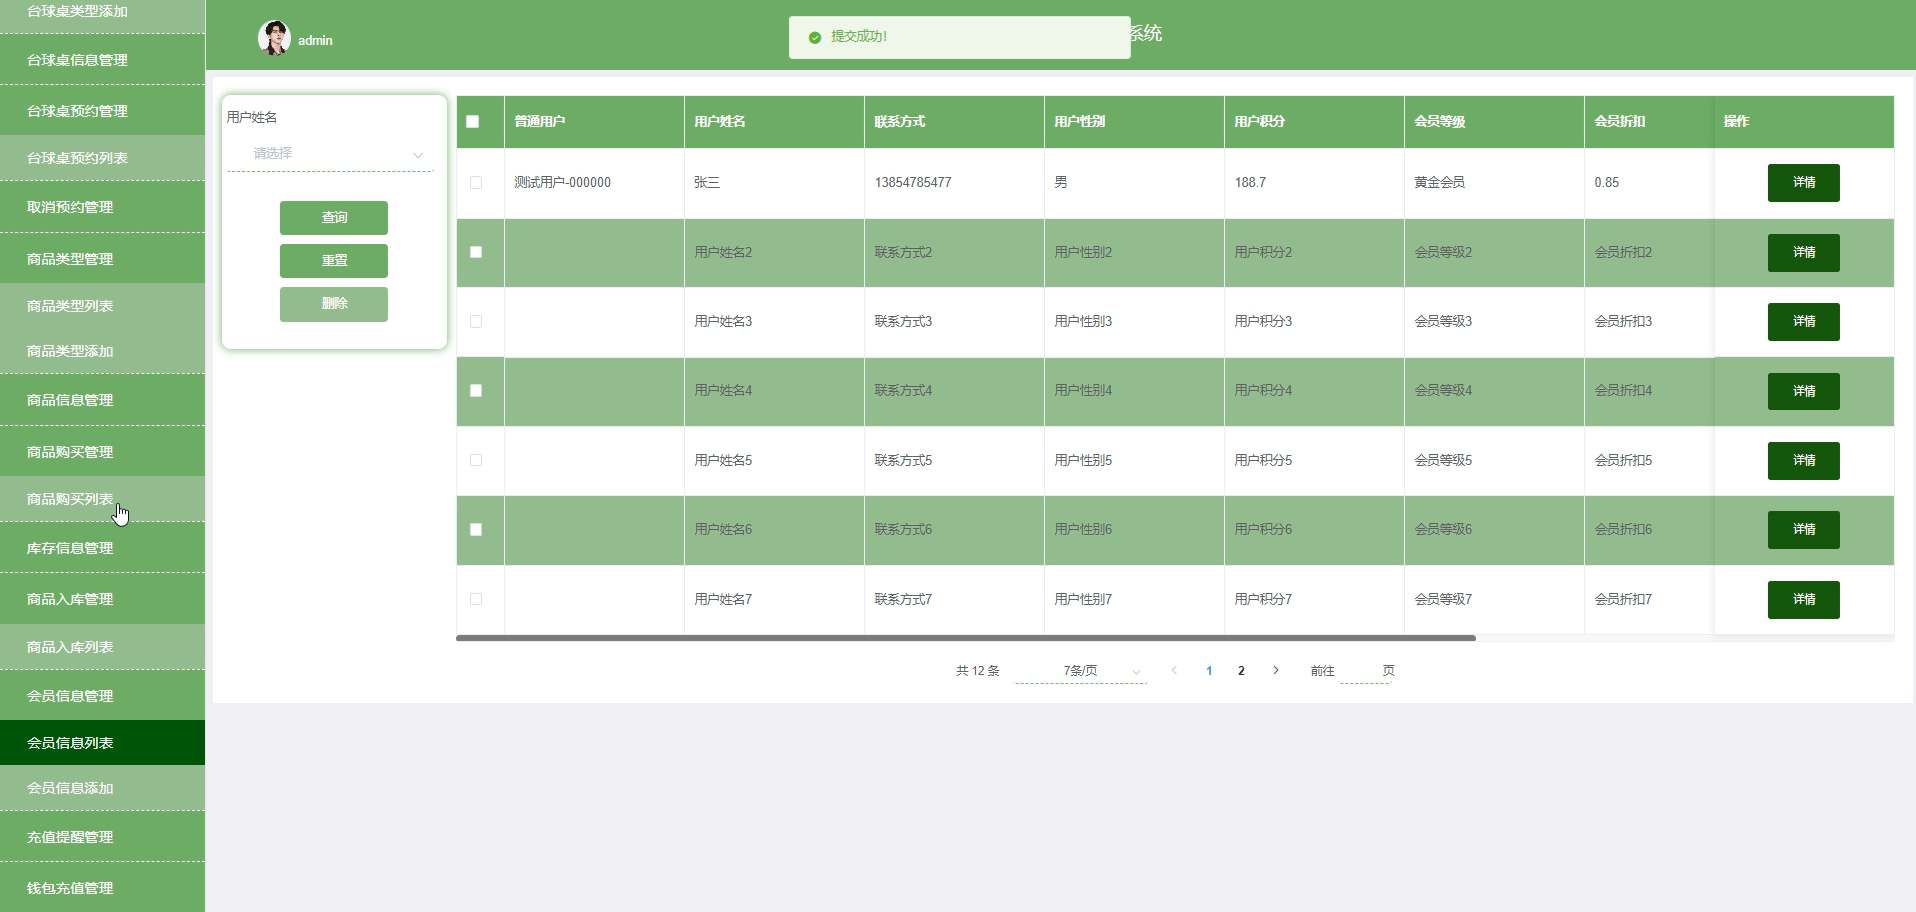The image size is (1916, 912).
Task: Click phone number 13854785477
Action: coord(913,182)
